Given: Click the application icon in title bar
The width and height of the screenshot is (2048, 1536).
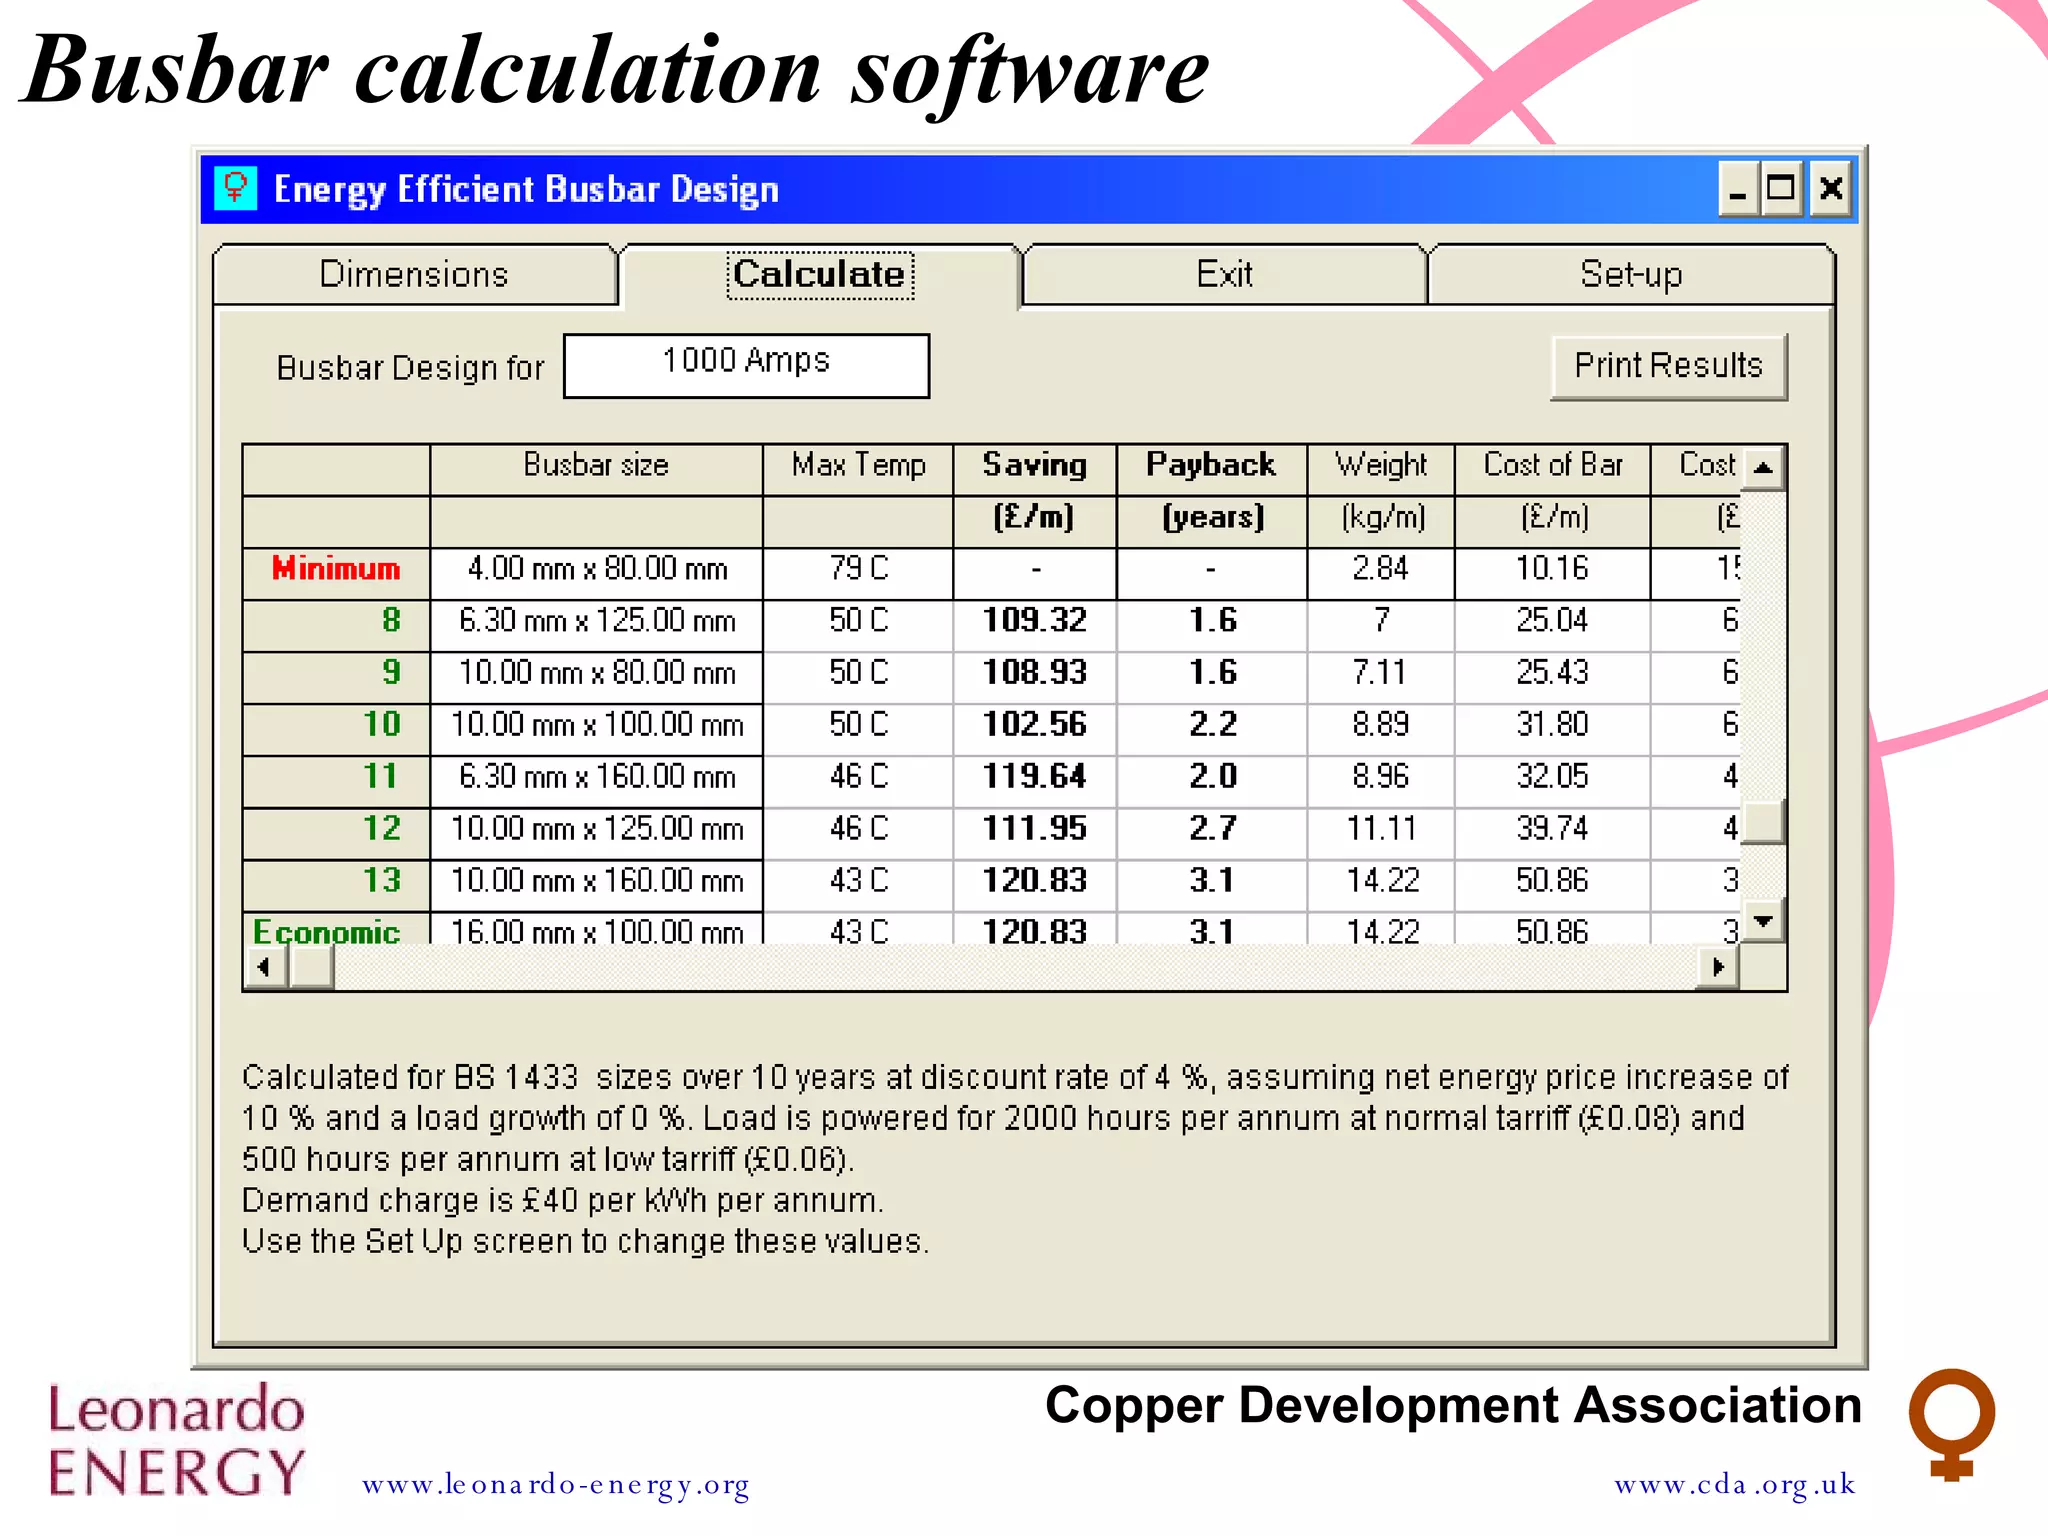Looking at the screenshot, I should coord(236,188).
